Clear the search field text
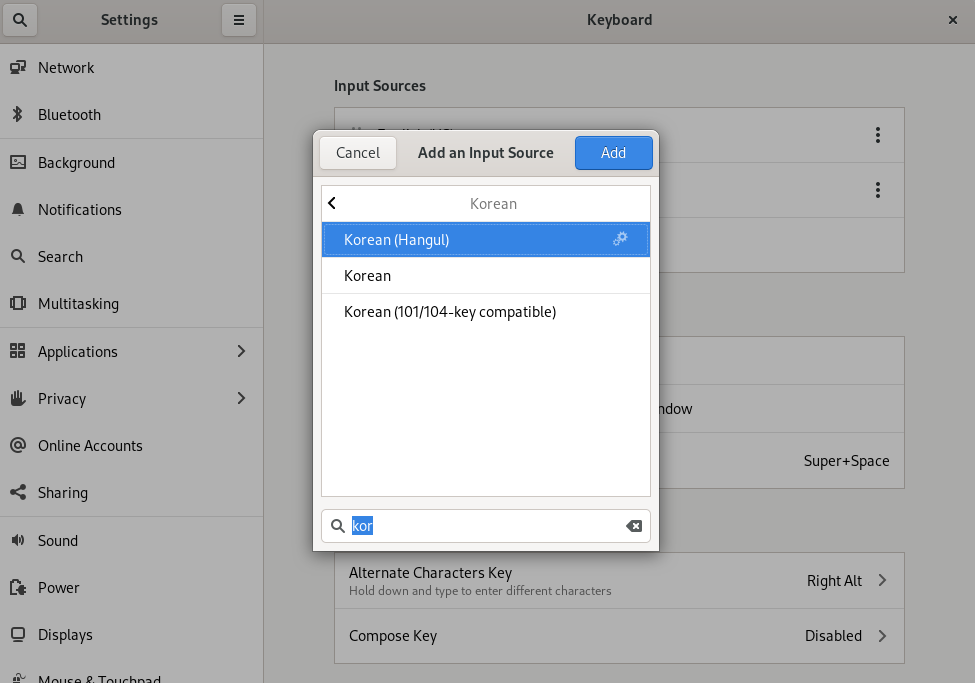 [634, 526]
